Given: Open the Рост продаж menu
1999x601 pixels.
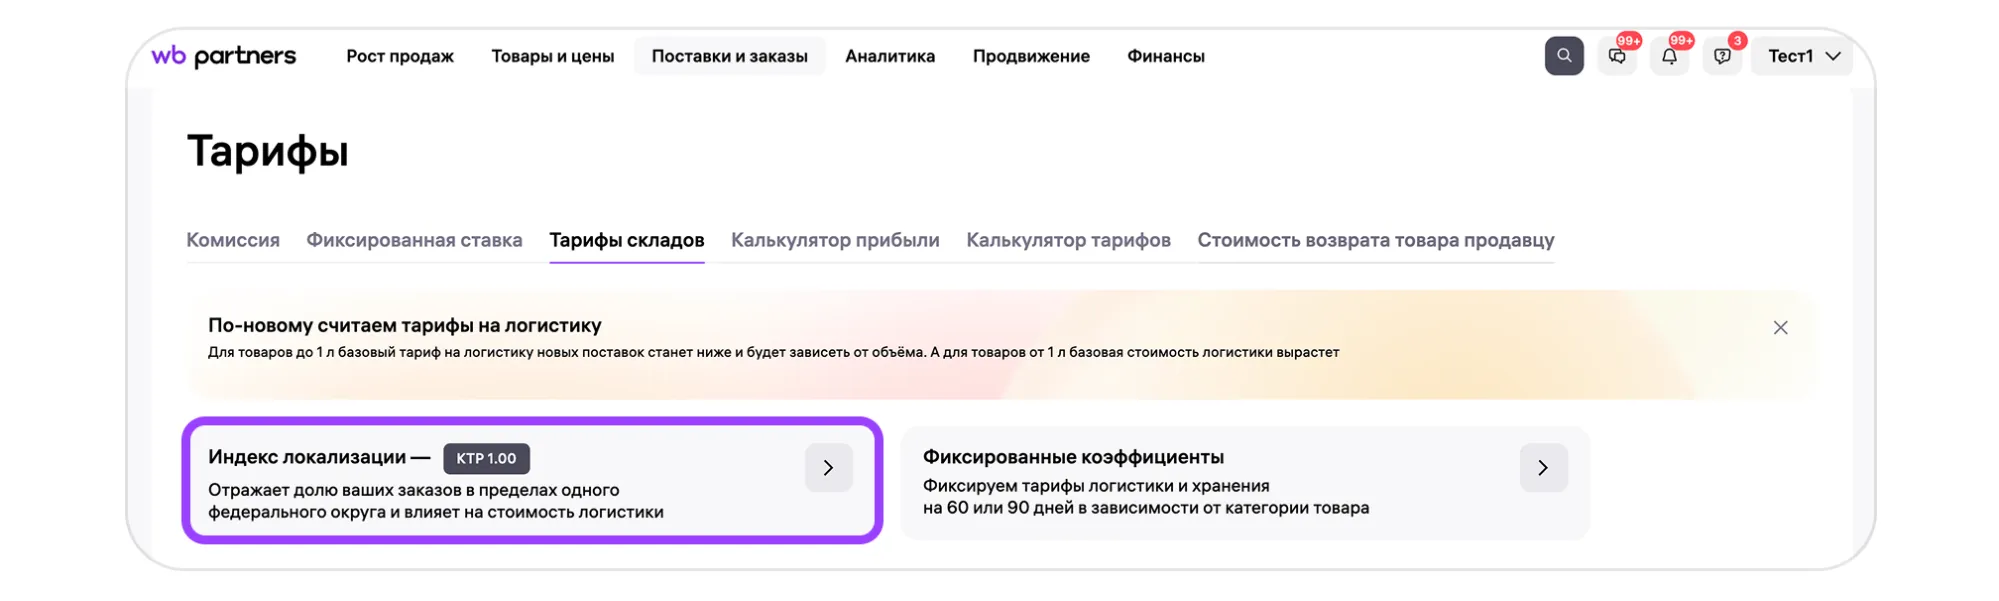Looking at the screenshot, I should click(400, 56).
